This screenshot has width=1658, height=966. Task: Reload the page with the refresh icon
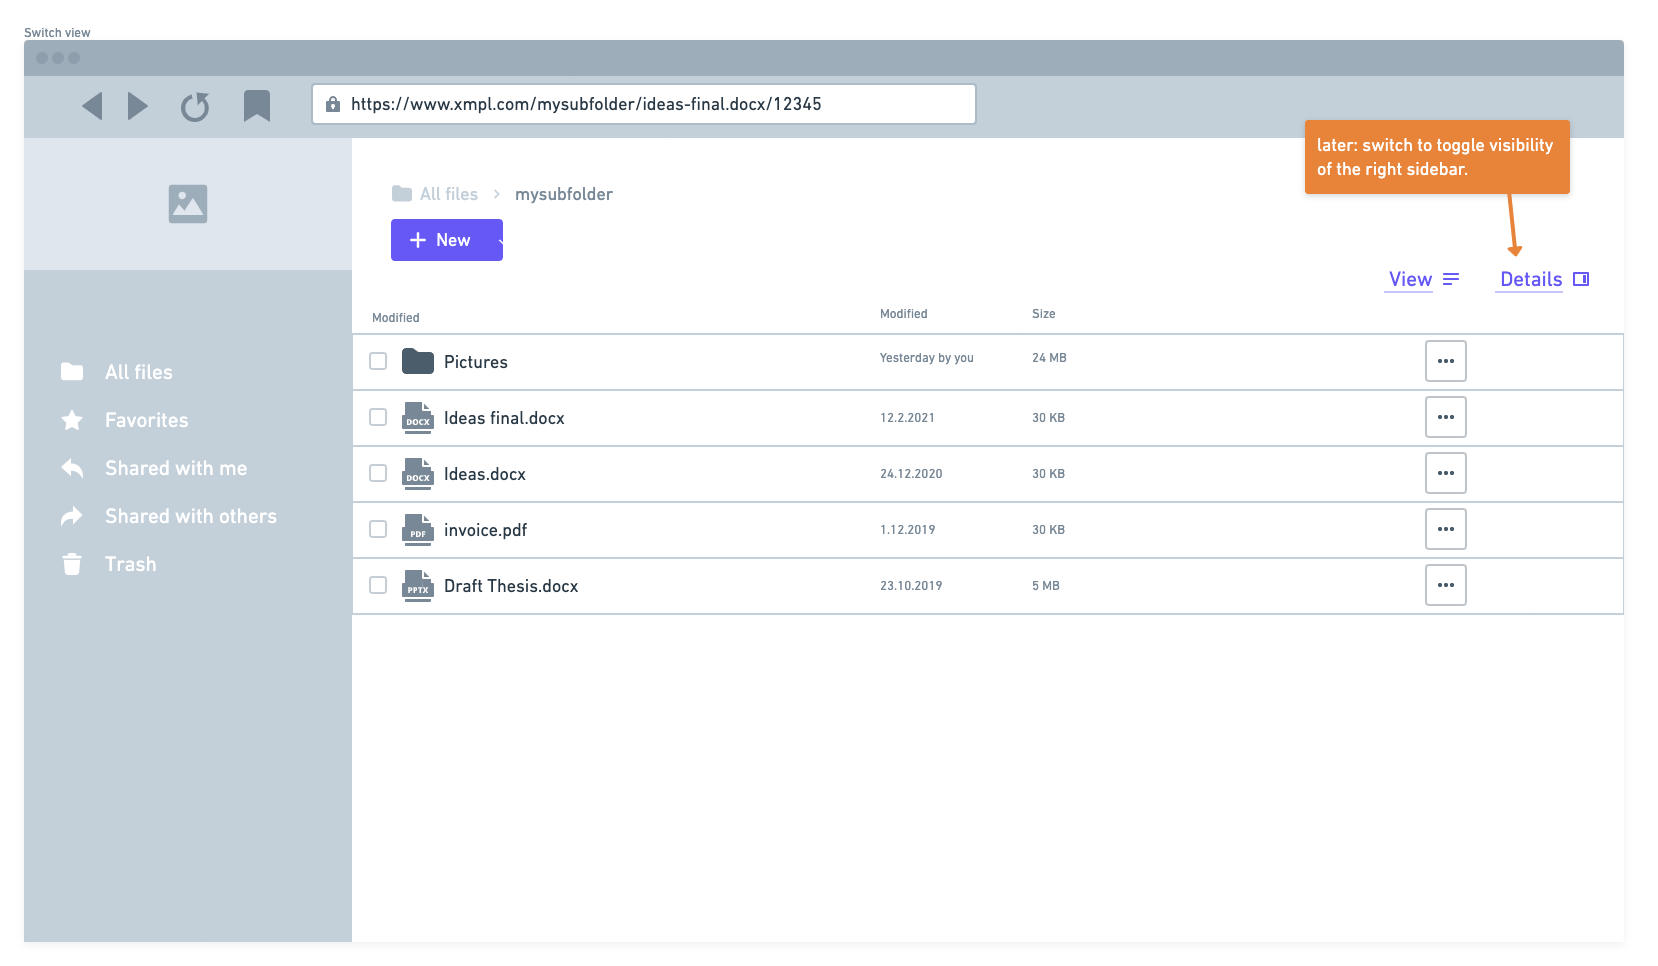pos(195,106)
